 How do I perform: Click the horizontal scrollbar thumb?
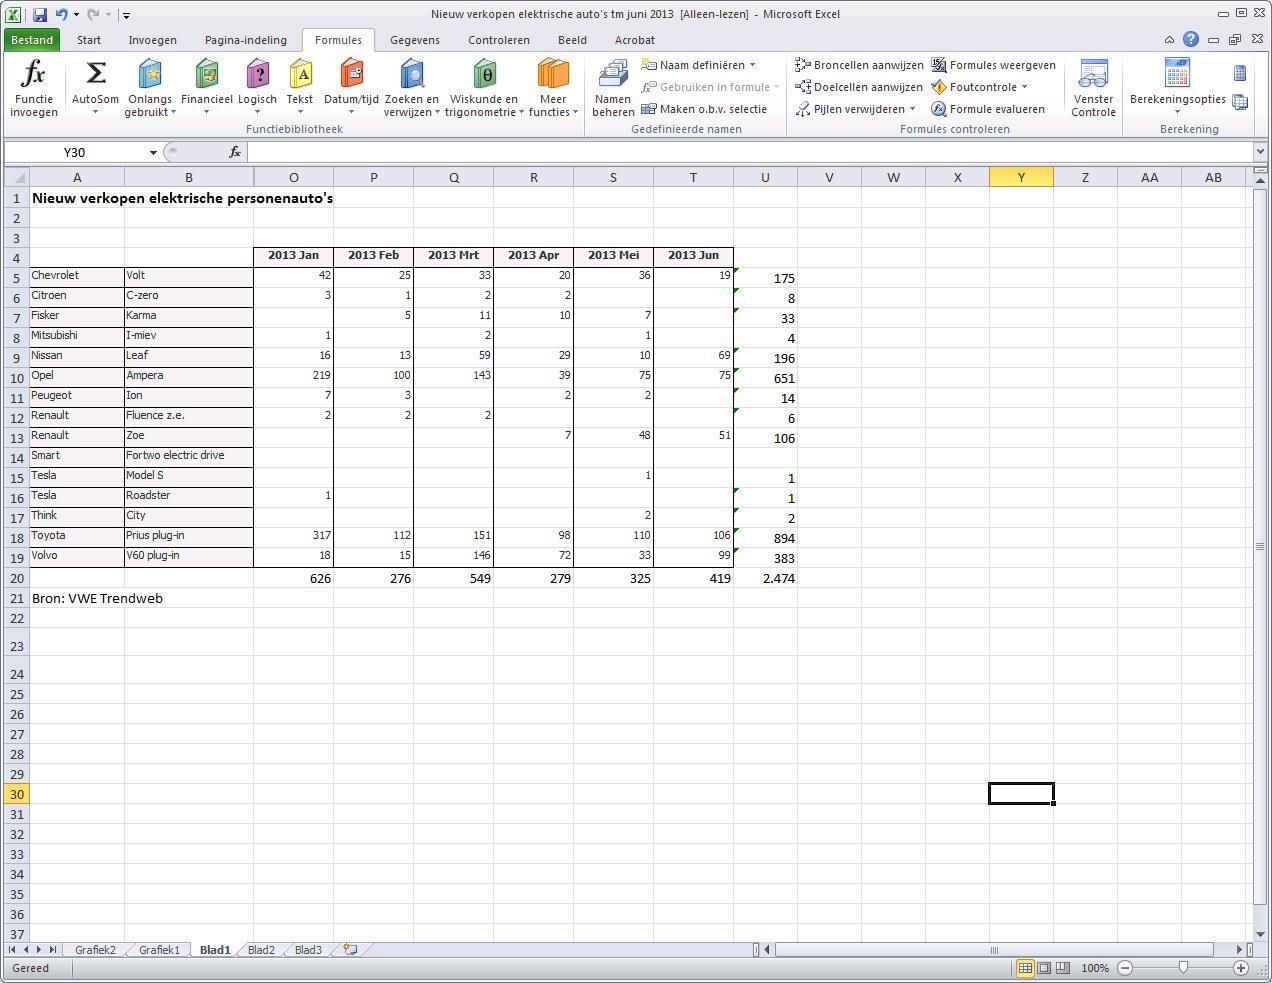point(994,950)
